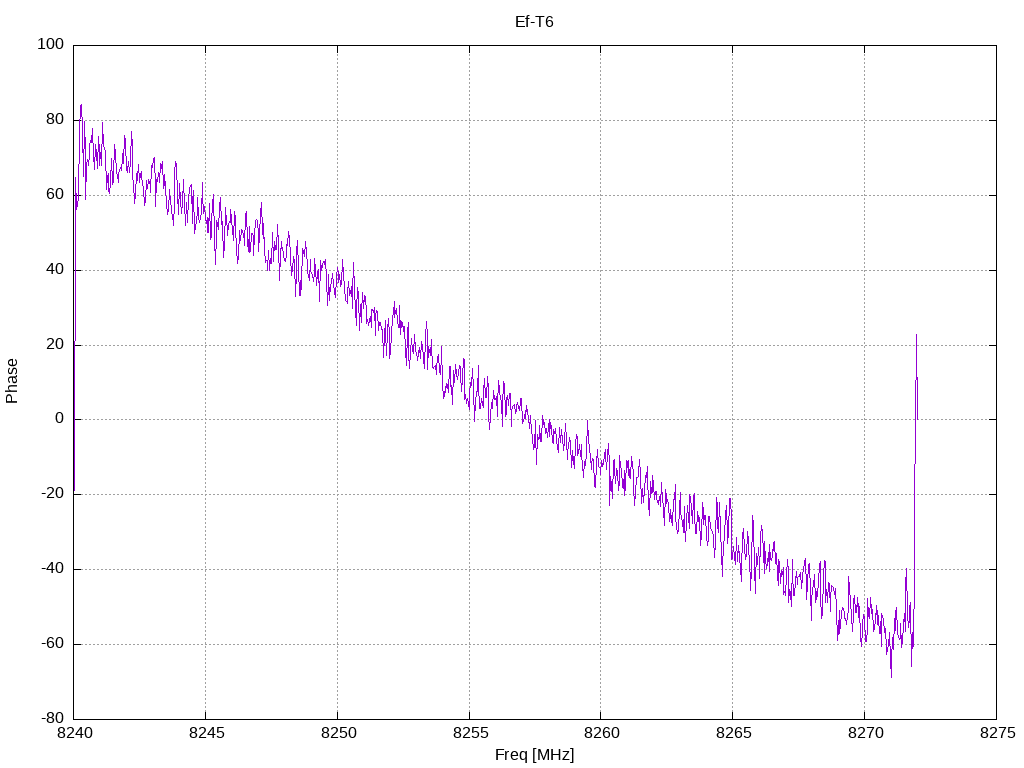
Task: Click the x-axis tick label 8240
Action: click(x=75, y=733)
